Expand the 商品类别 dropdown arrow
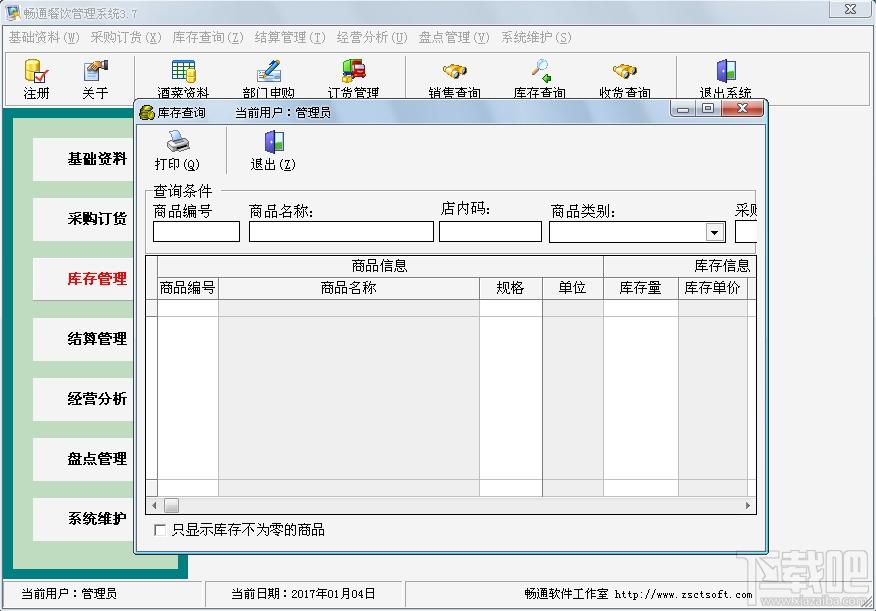 [715, 232]
